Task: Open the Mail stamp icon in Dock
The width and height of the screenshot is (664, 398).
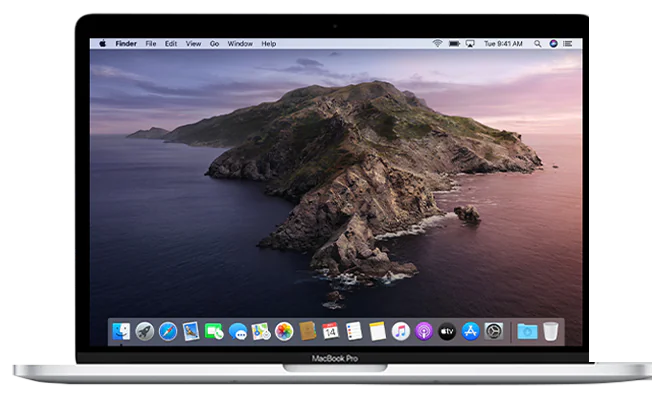Action: [x=191, y=332]
